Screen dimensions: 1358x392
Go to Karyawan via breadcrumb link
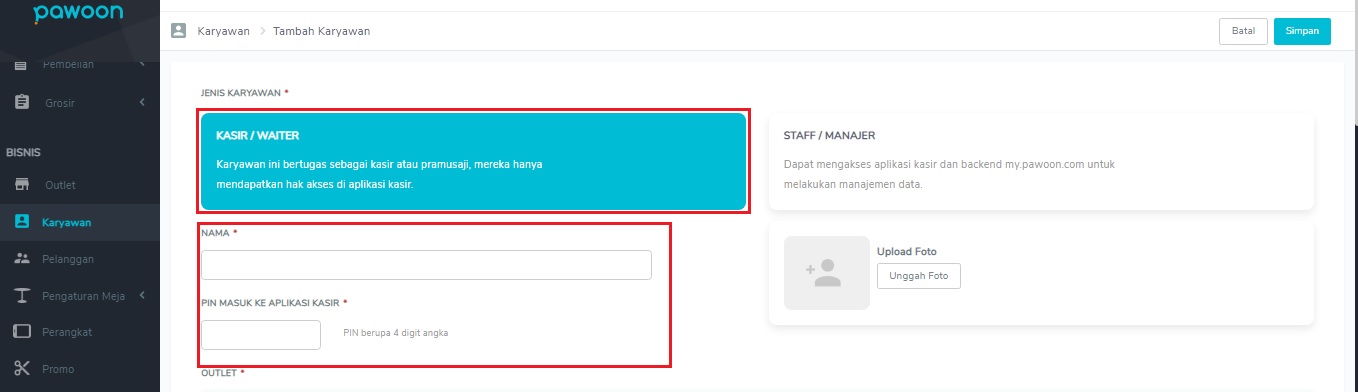click(x=223, y=31)
